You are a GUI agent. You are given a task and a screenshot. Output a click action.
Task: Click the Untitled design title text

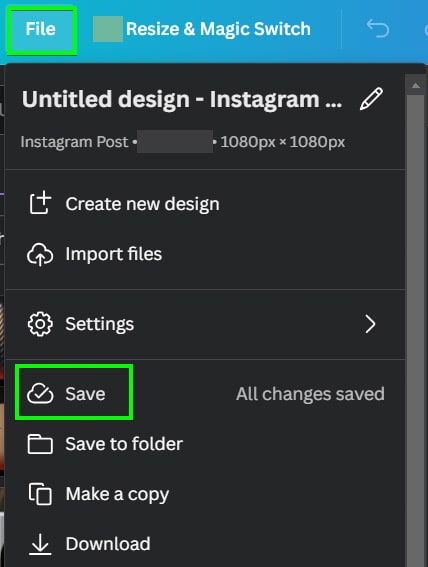click(x=182, y=99)
